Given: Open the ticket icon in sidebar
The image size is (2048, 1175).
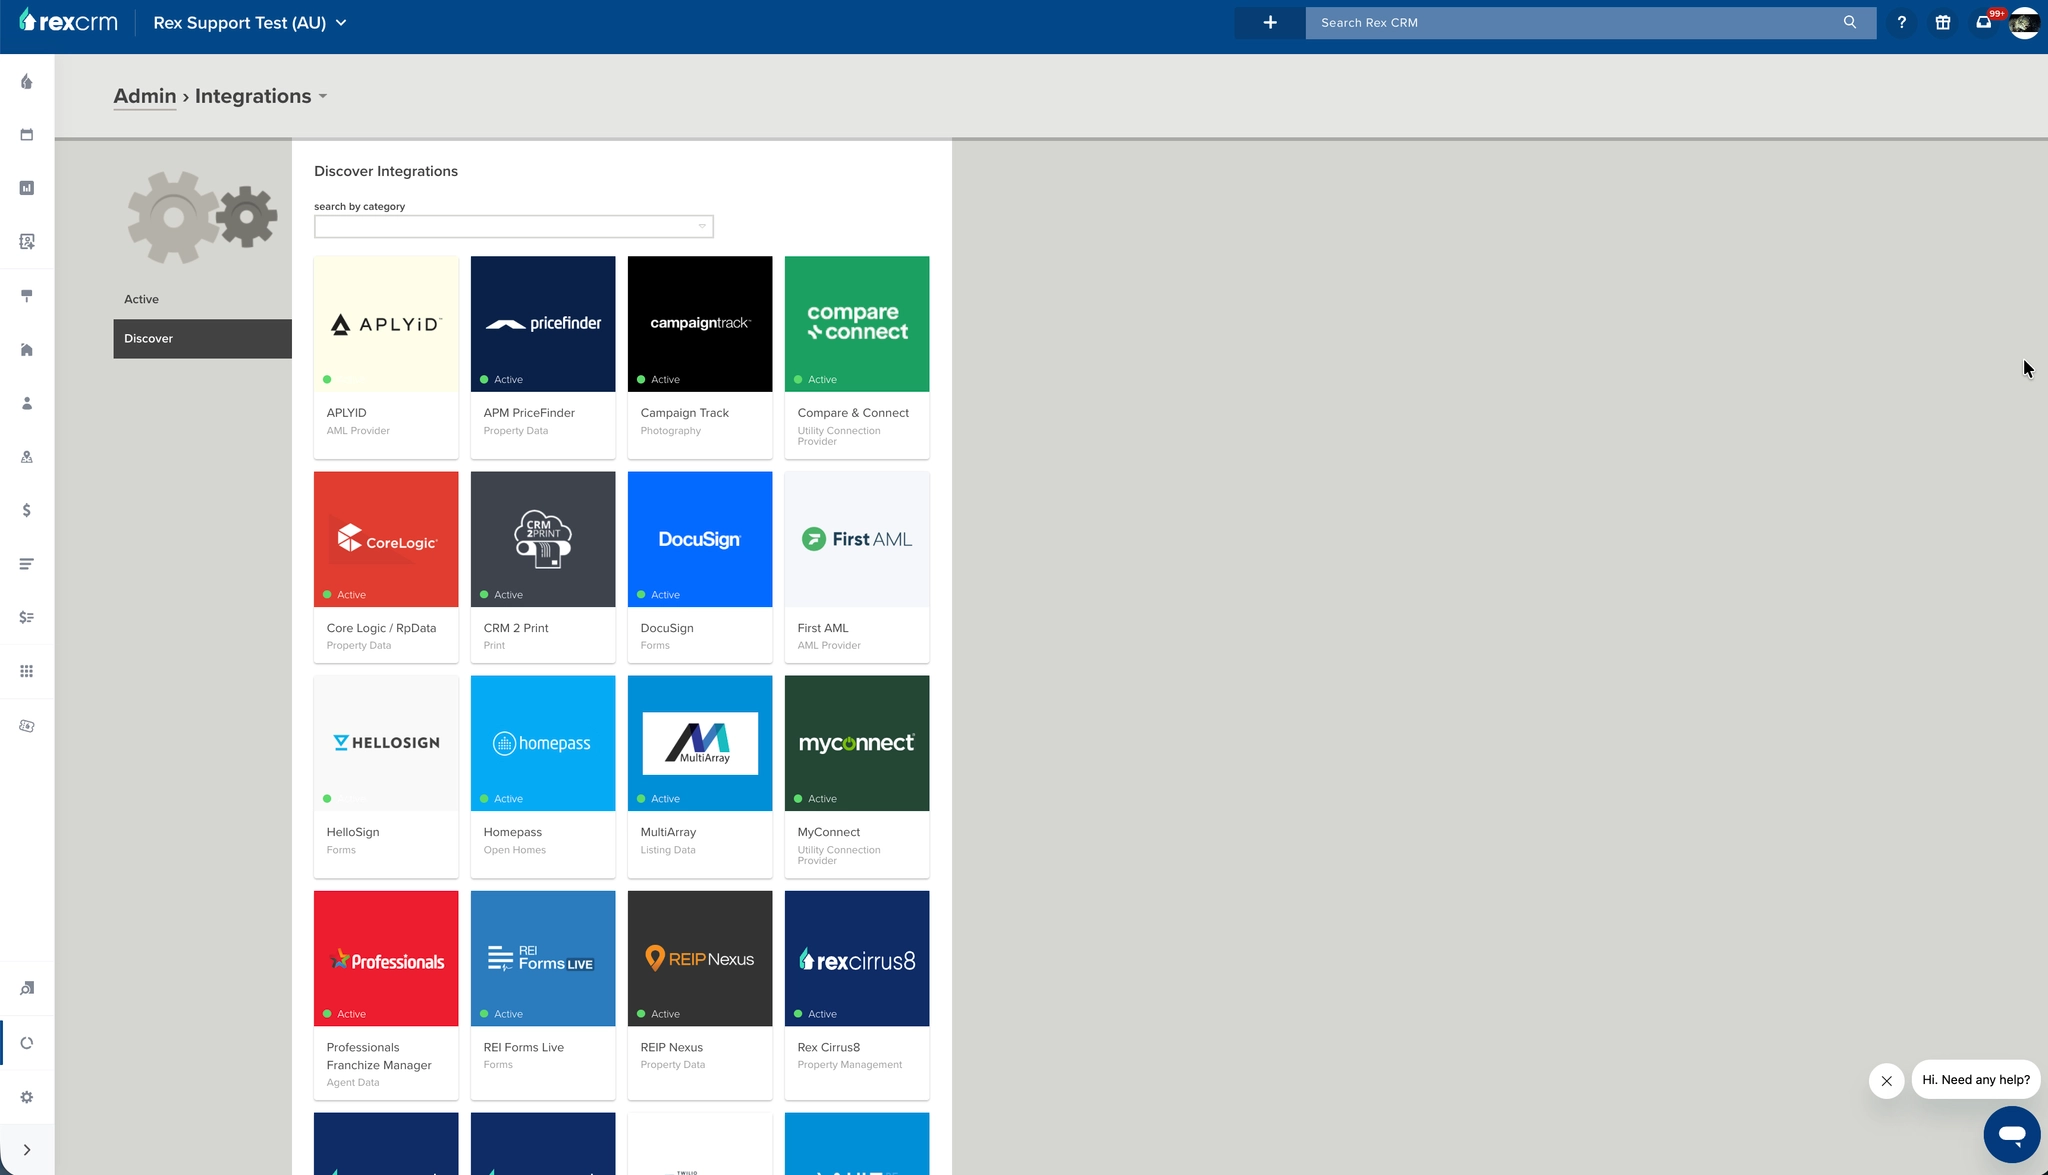Looking at the screenshot, I should point(27,726).
